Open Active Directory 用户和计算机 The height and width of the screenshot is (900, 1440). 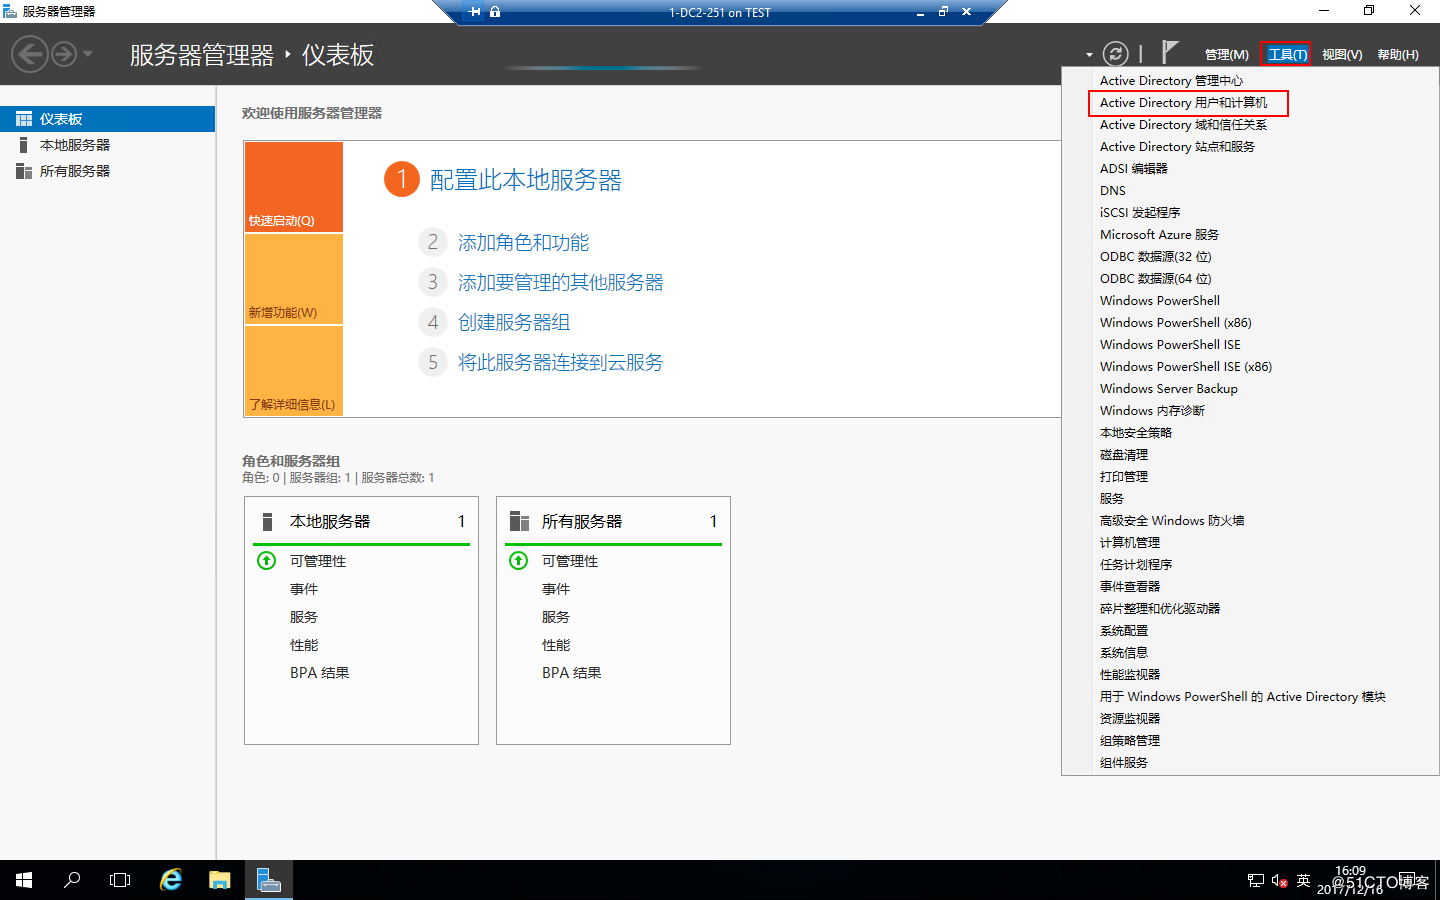point(1250,103)
